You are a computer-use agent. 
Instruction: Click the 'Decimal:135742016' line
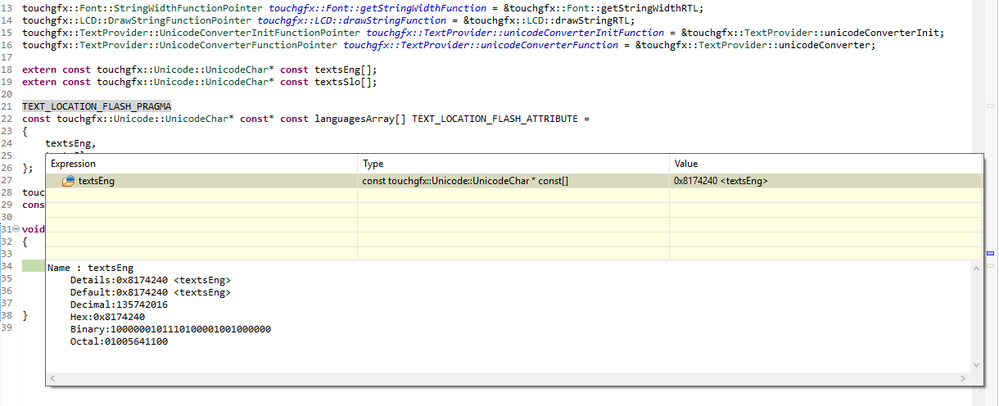pos(119,305)
